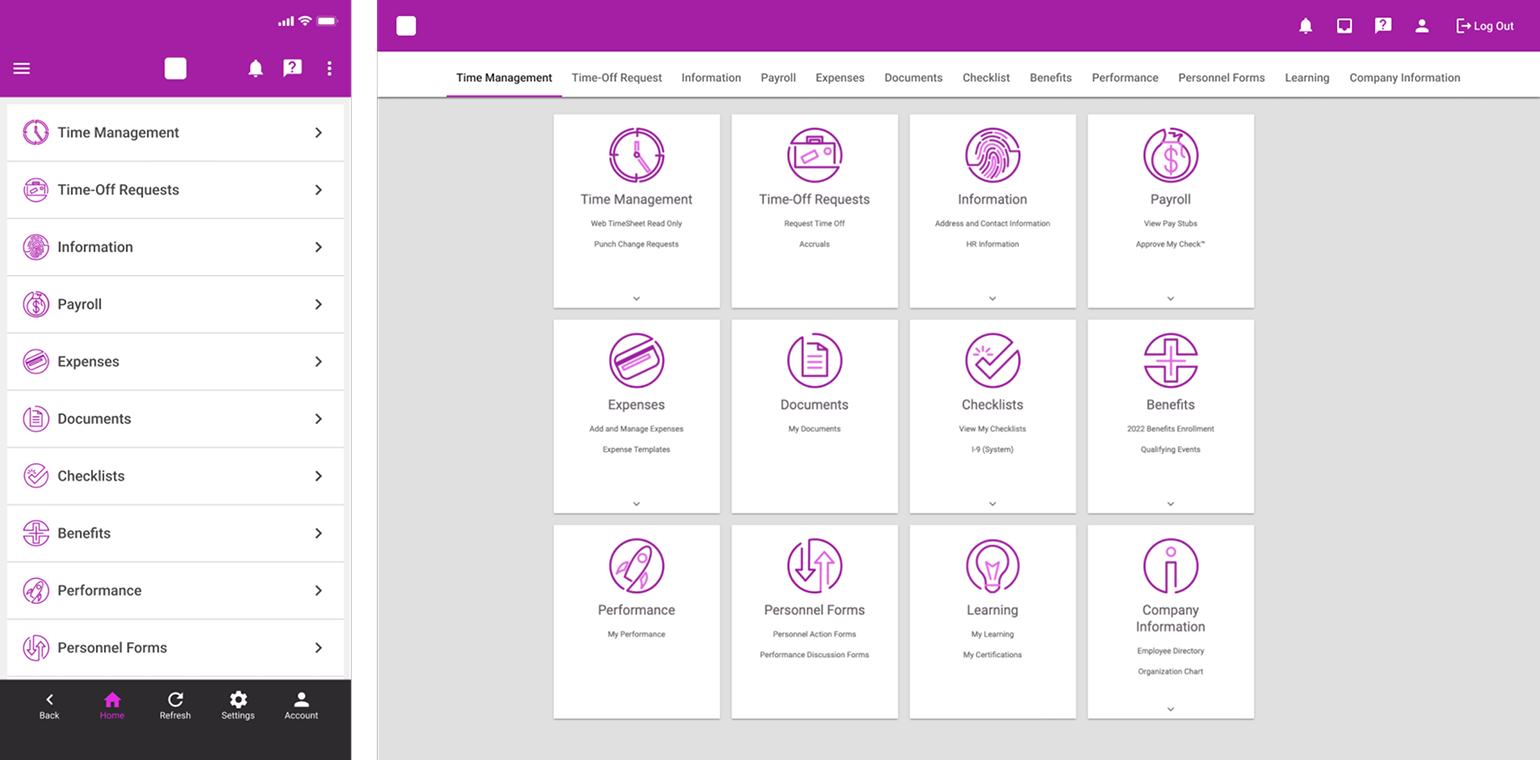Select the Company Information tab

click(x=1404, y=77)
